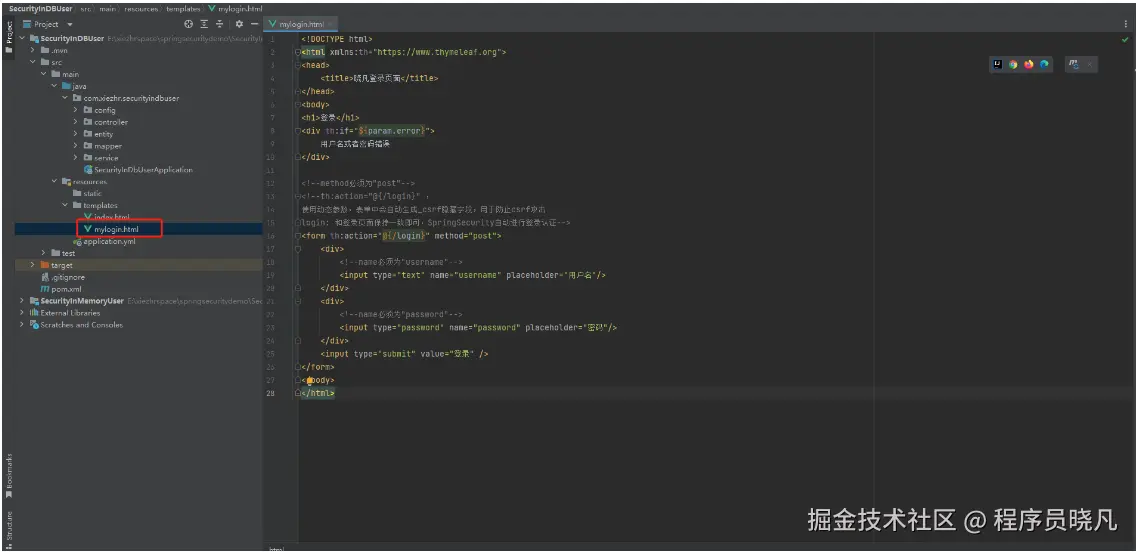Click the green inspection checkmark indicator
The height and width of the screenshot is (552, 1136).
point(1126,38)
